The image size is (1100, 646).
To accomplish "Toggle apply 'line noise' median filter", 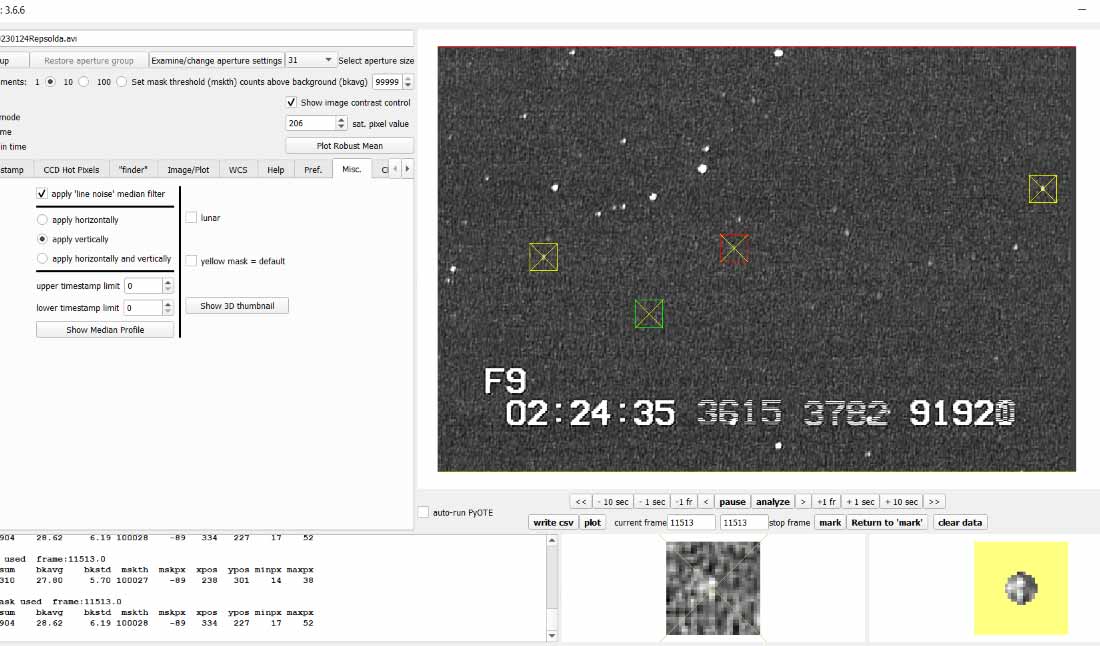I will [x=41, y=194].
